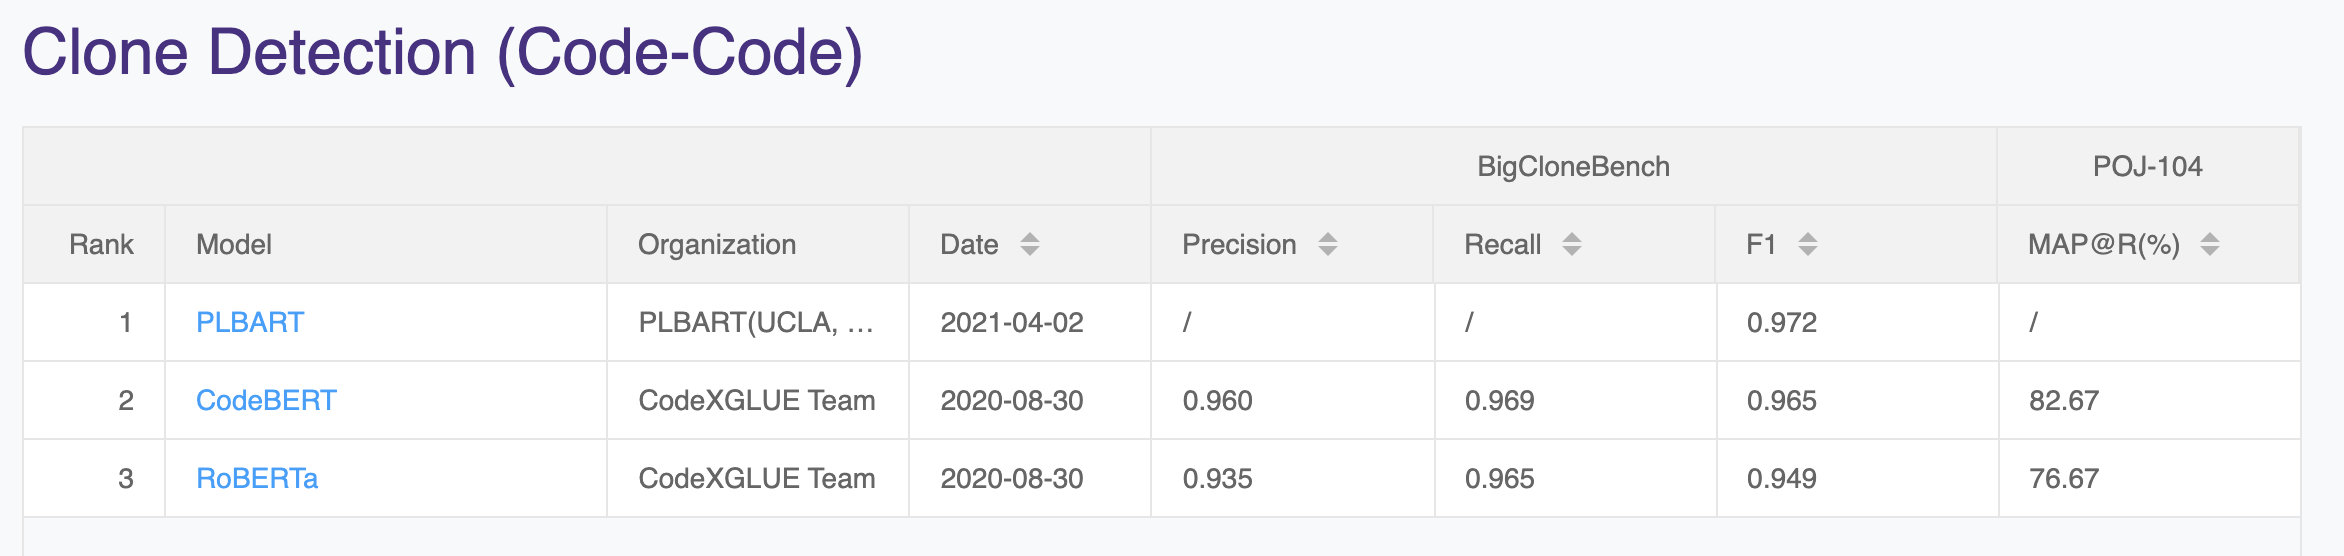Open the PLBART model link
Screen dimensions: 2344x556
pyautogui.click(x=249, y=322)
